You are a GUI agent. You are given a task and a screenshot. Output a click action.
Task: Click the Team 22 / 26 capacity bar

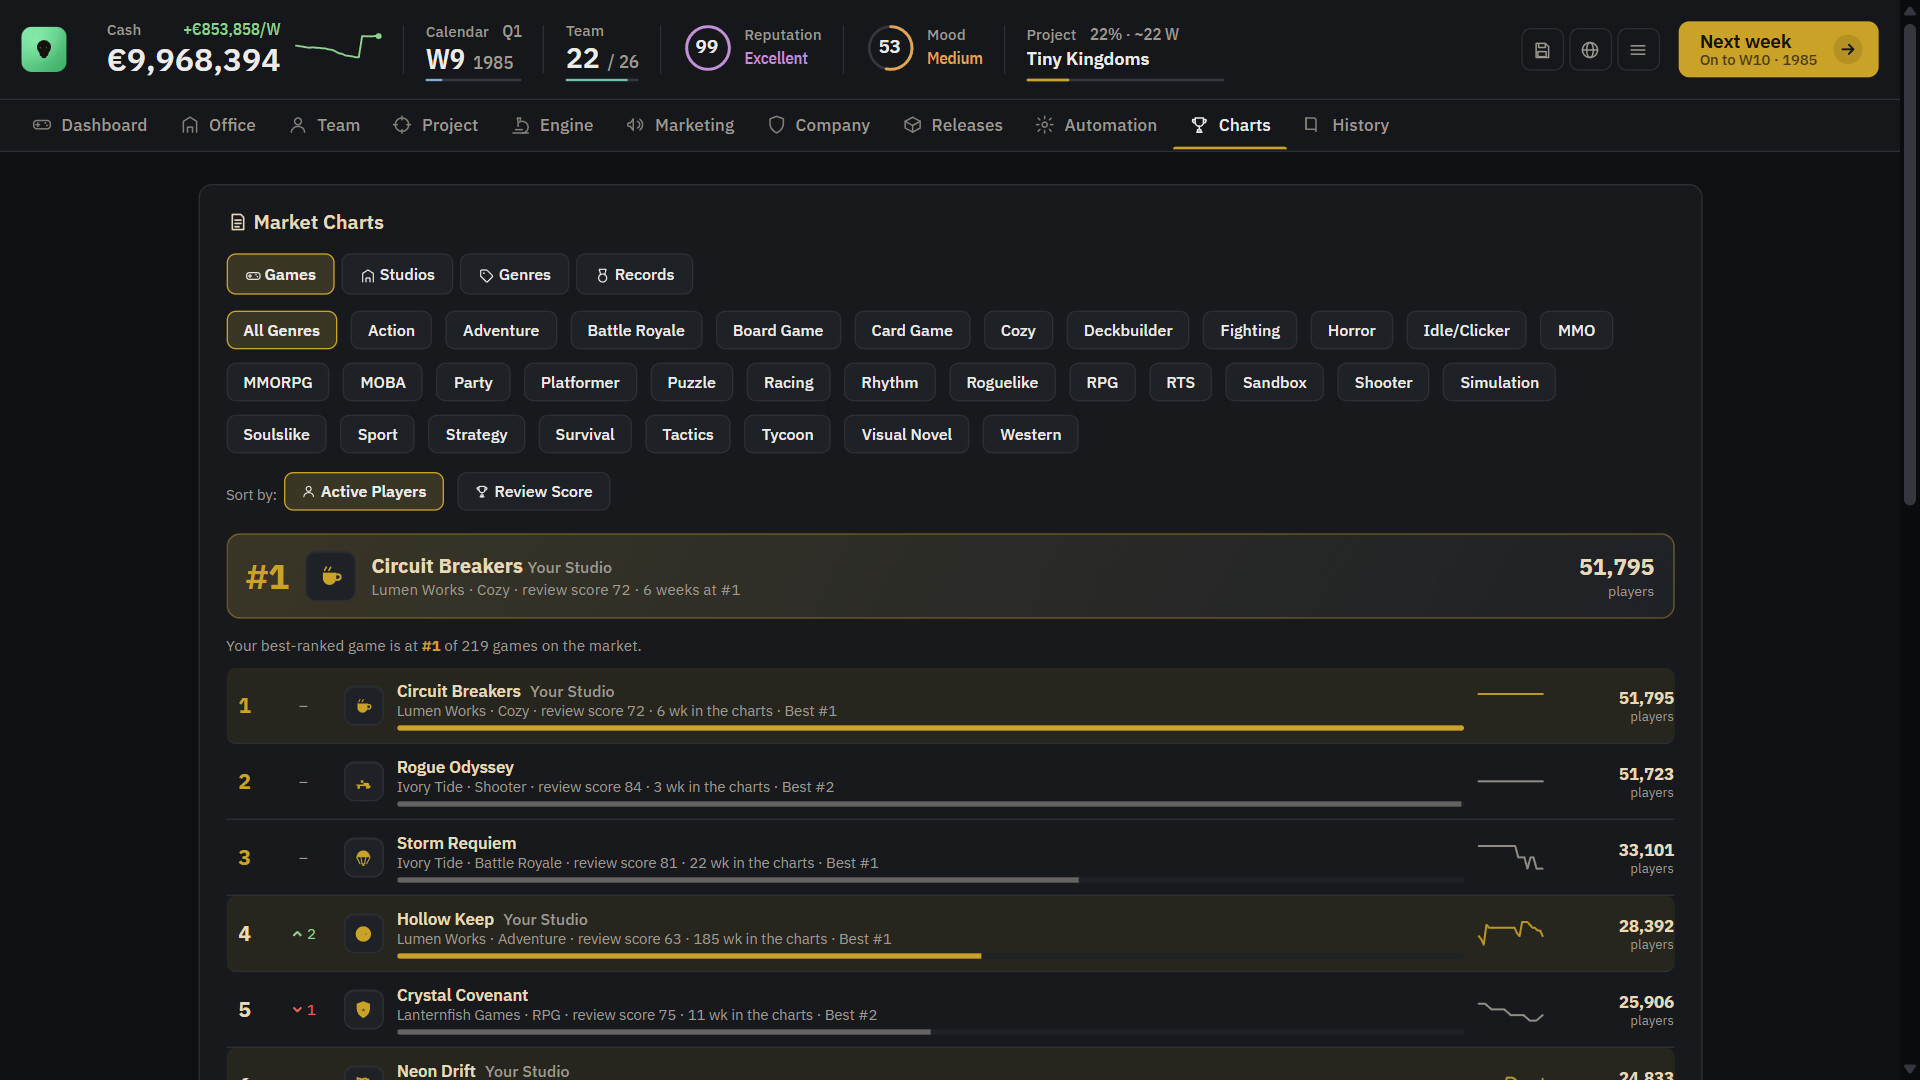(x=603, y=79)
